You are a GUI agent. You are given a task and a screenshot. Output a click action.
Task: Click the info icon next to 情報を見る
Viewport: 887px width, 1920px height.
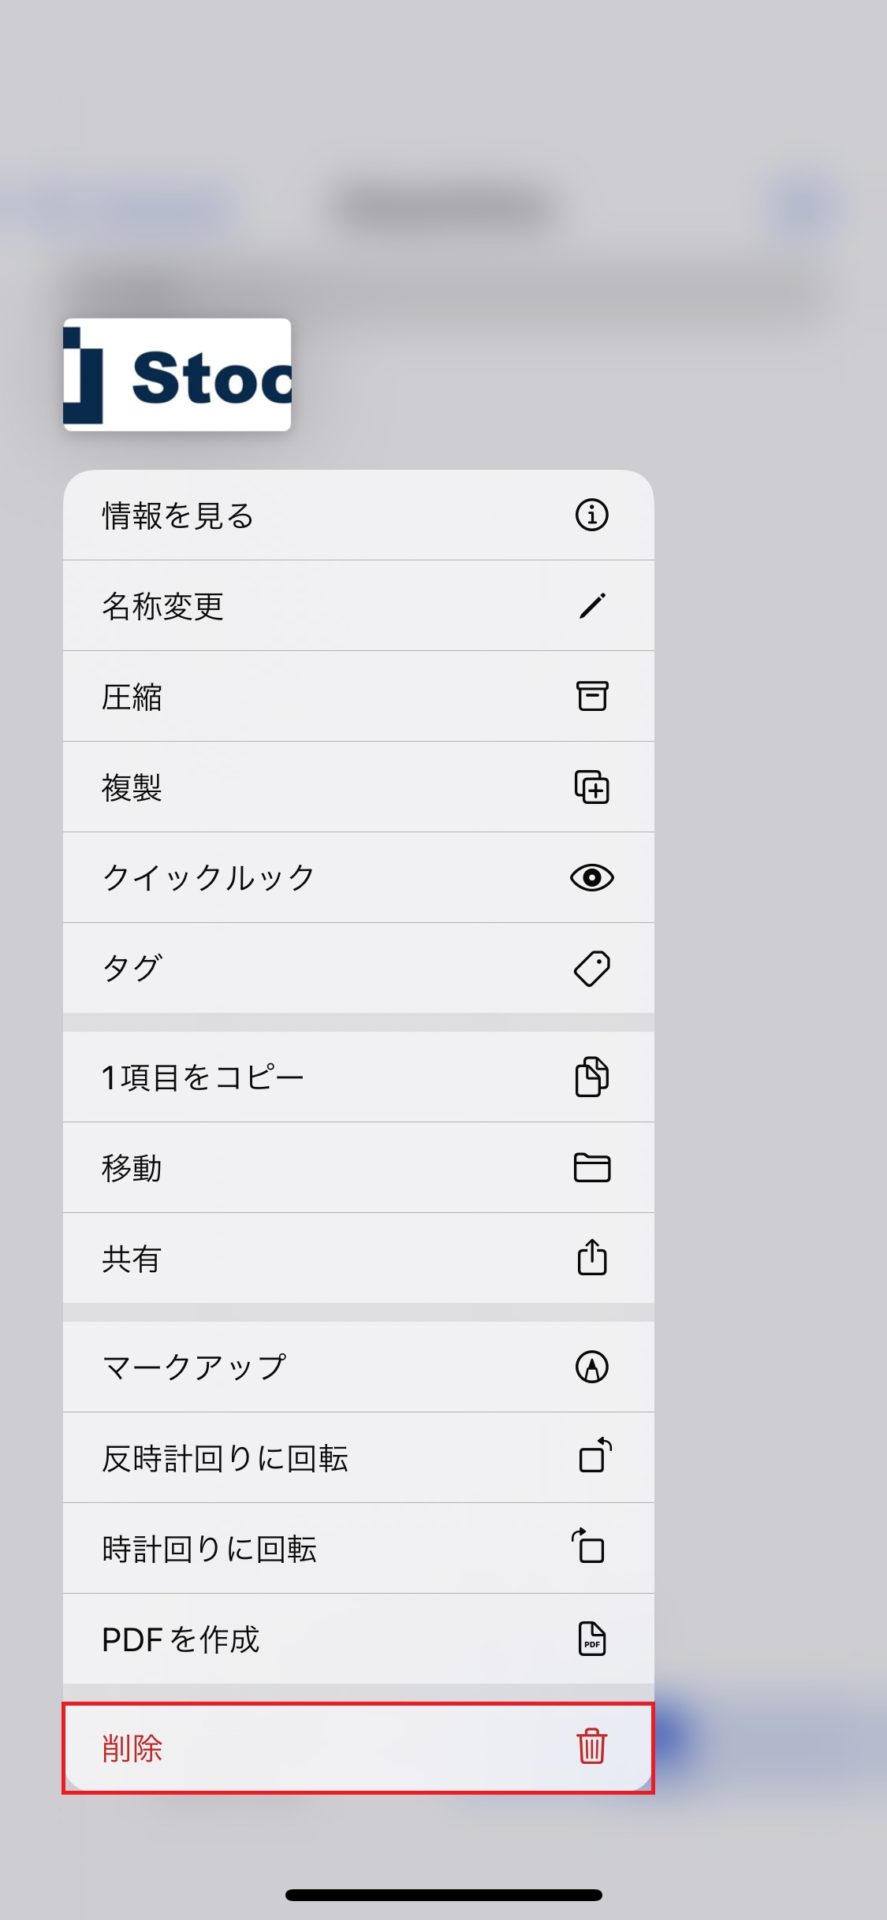coord(591,515)
